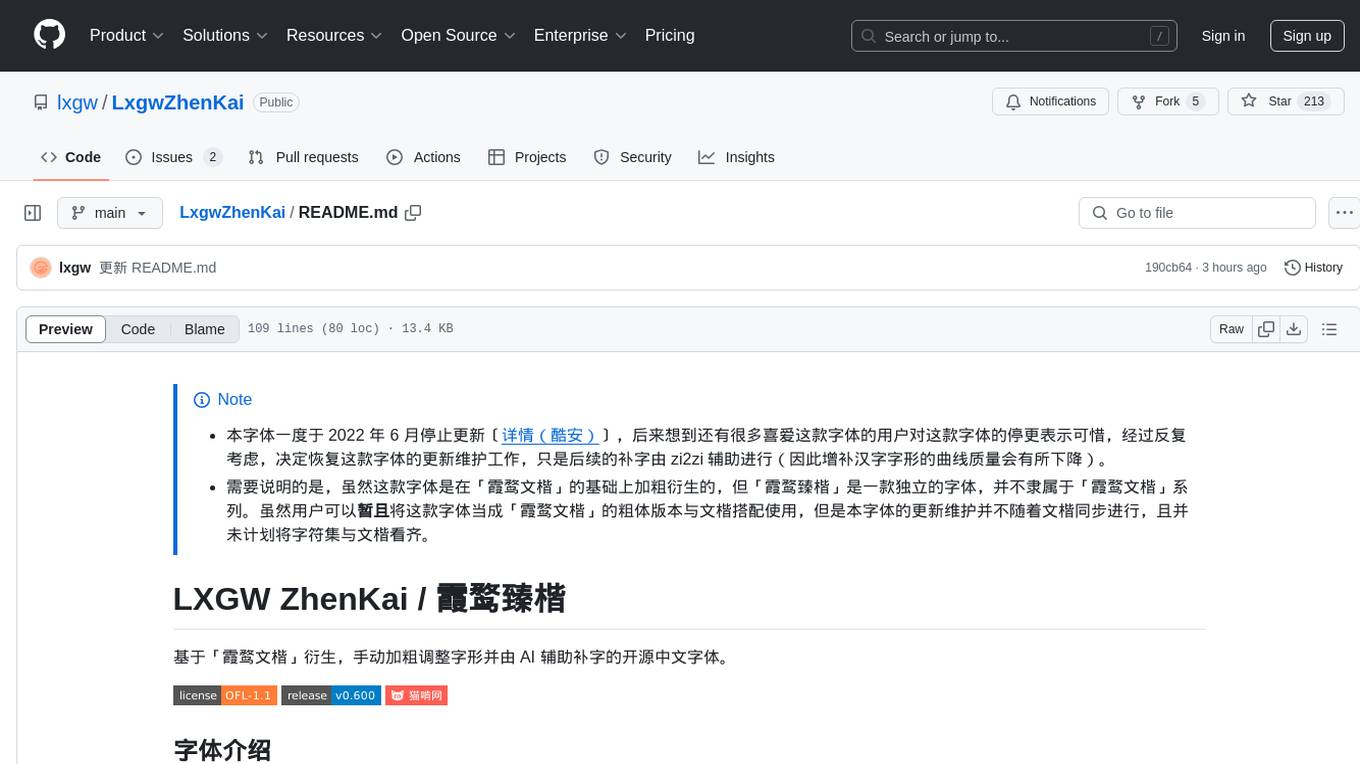
Task: Download the raw README file
Action: [1293, 329]
